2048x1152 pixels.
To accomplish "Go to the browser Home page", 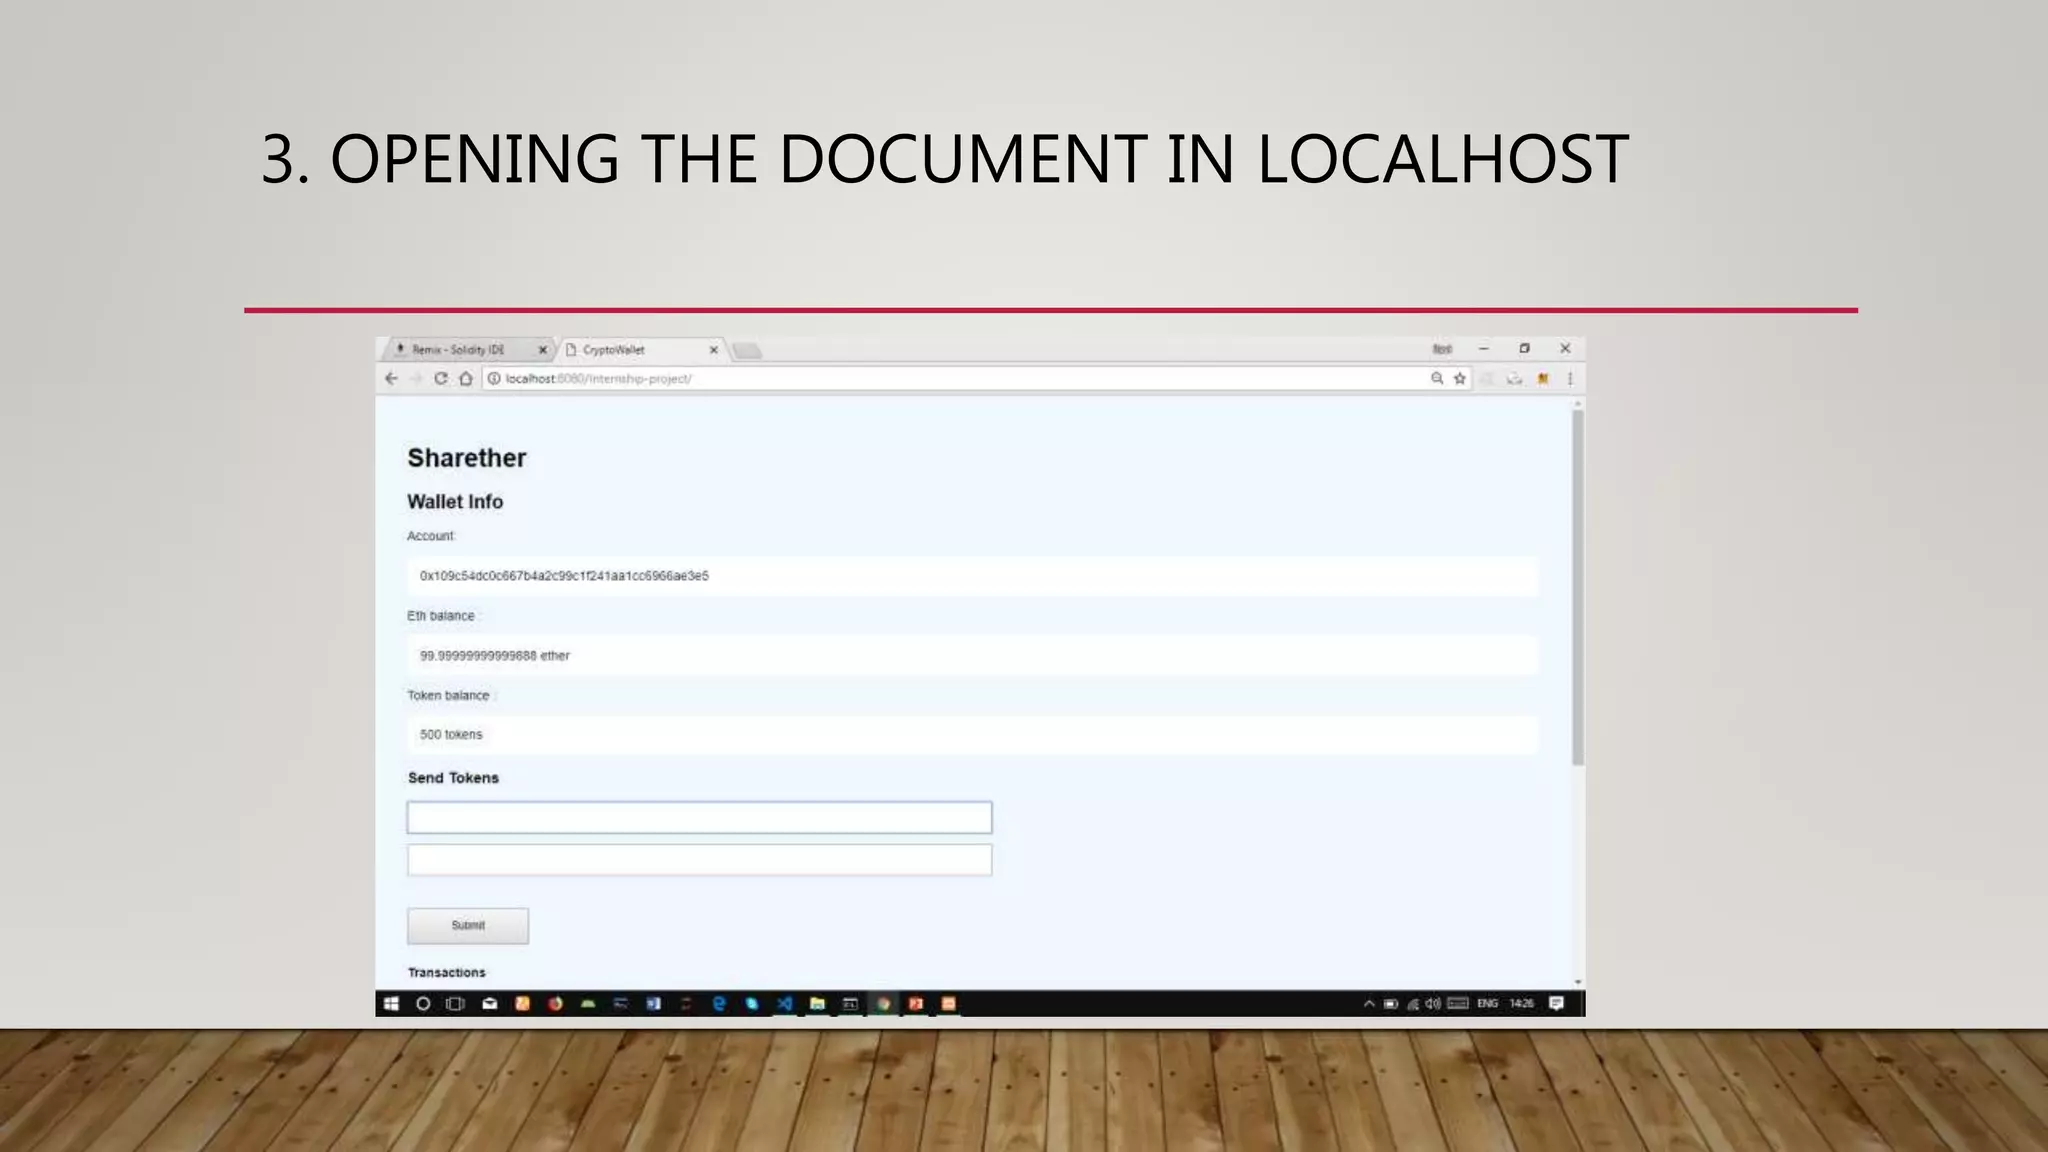I will click(x=466, y=379).
